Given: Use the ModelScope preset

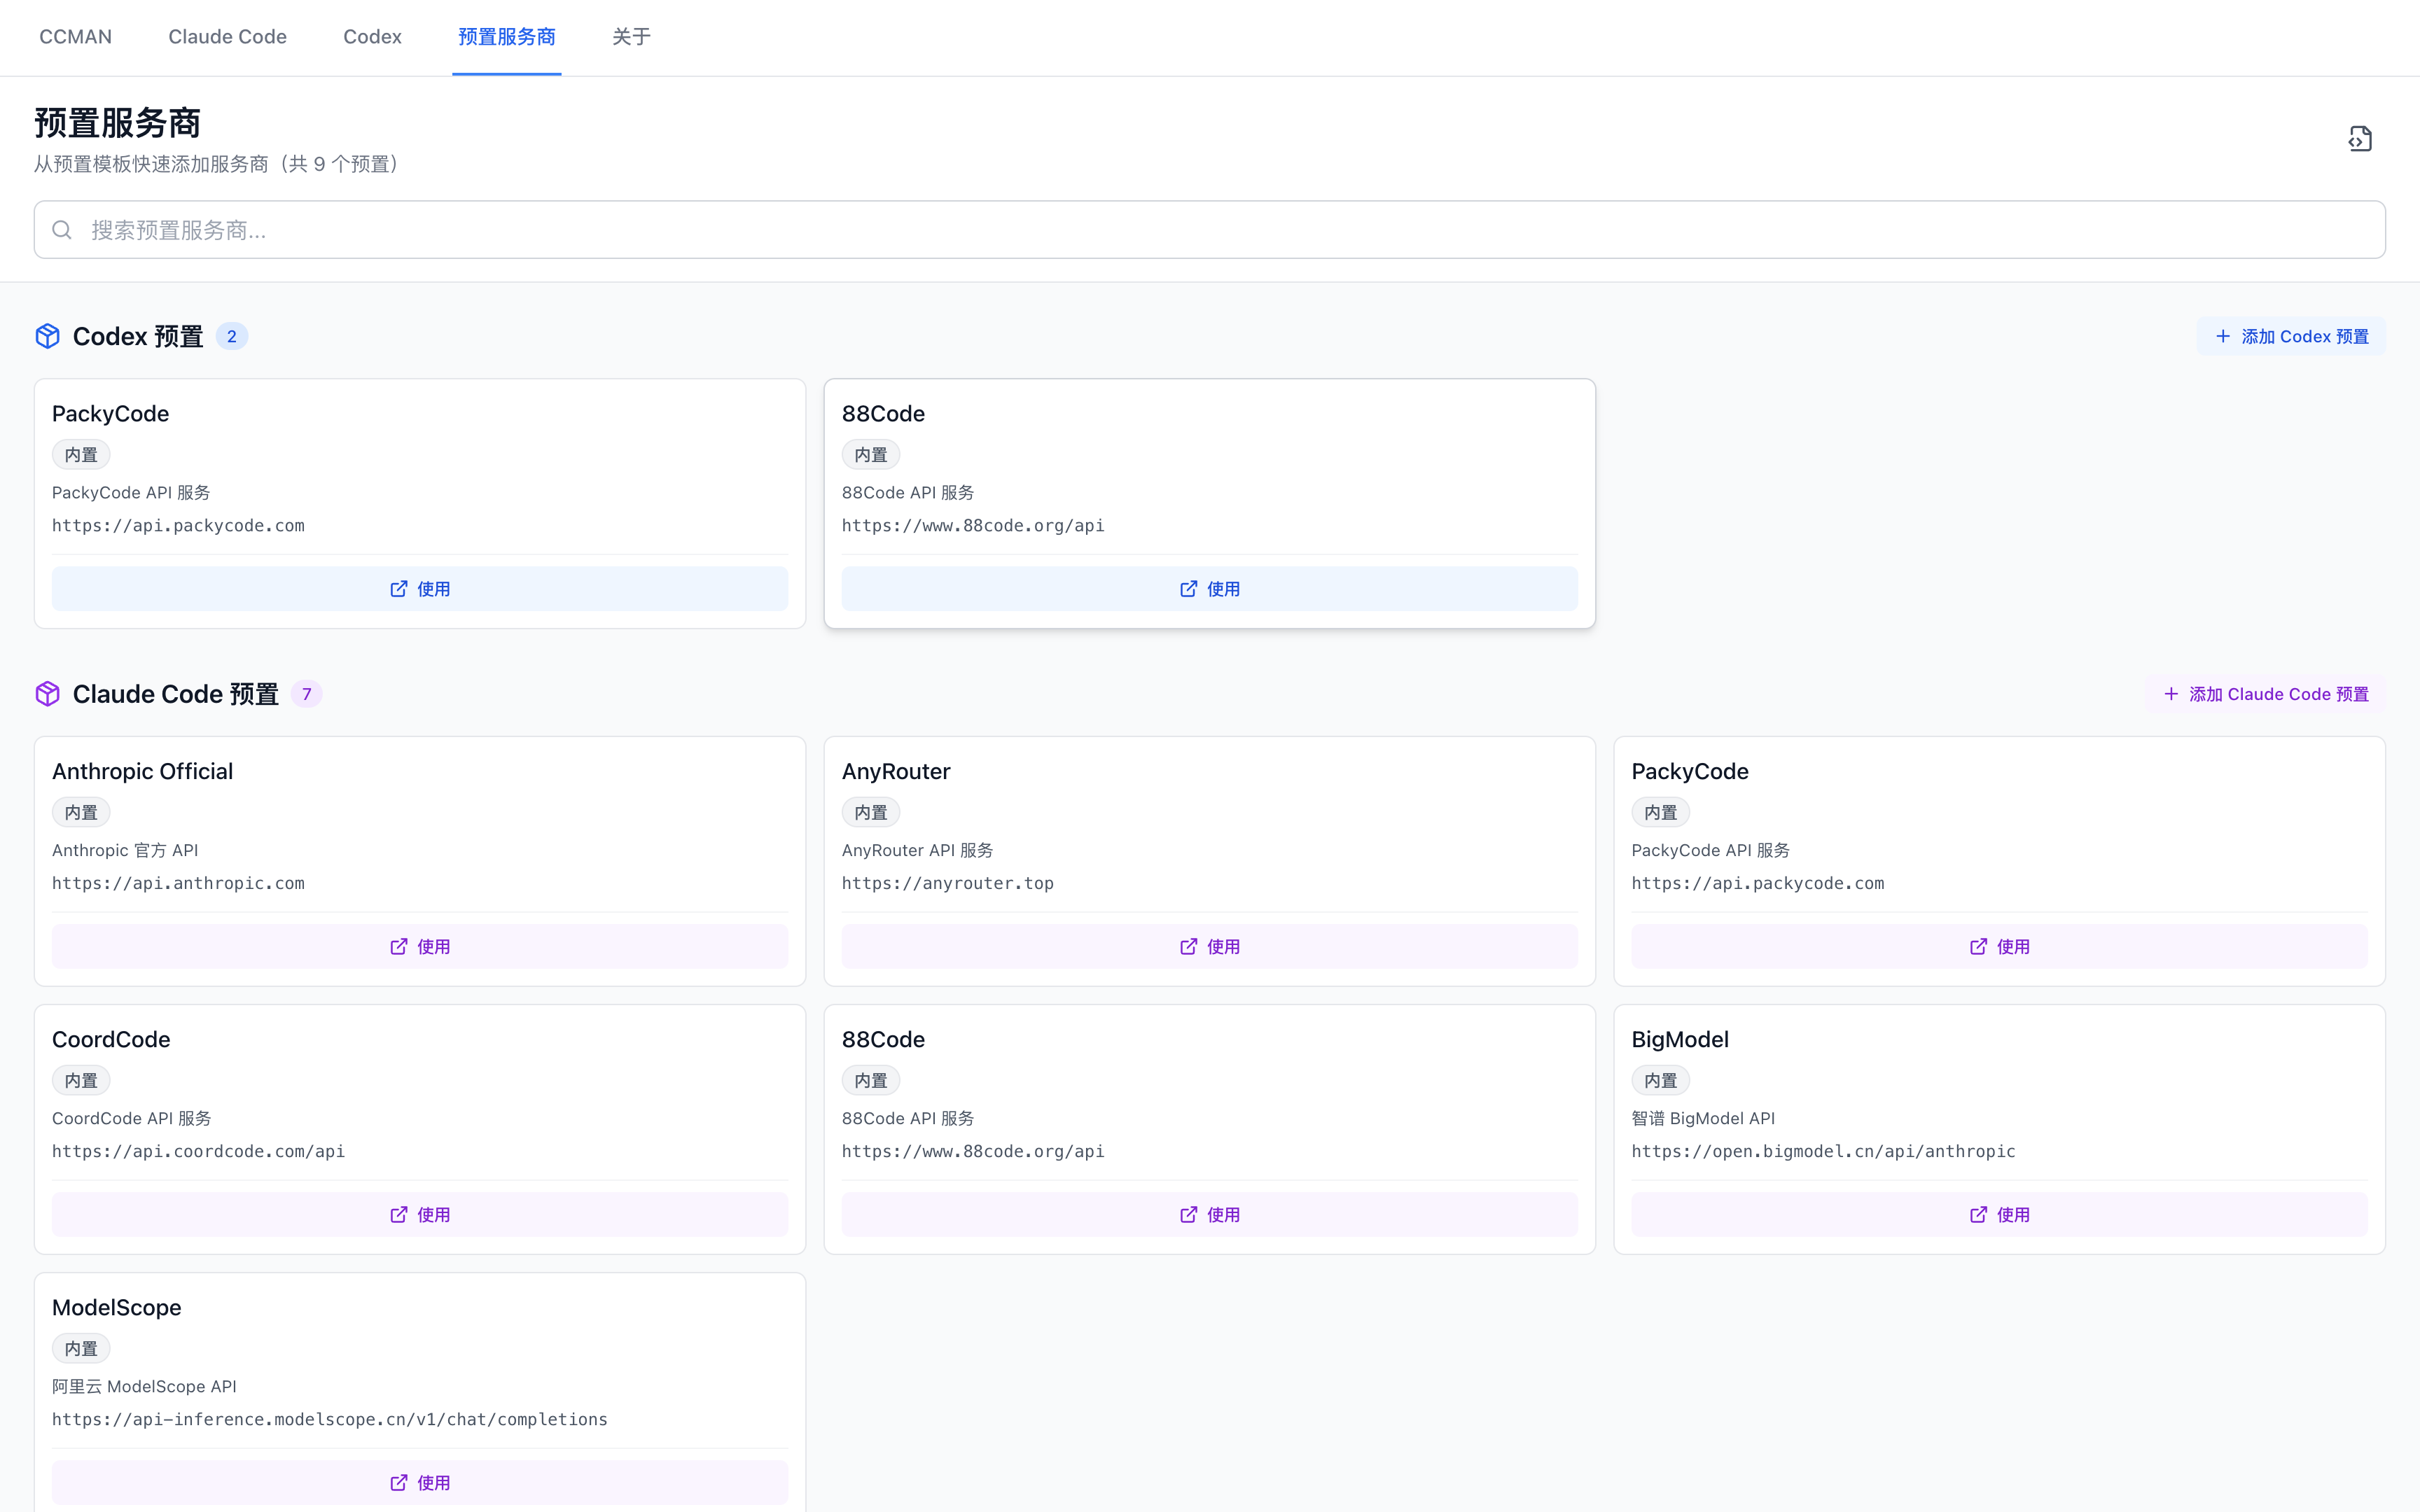Looking at the screenshot, I should point(420,1482).
